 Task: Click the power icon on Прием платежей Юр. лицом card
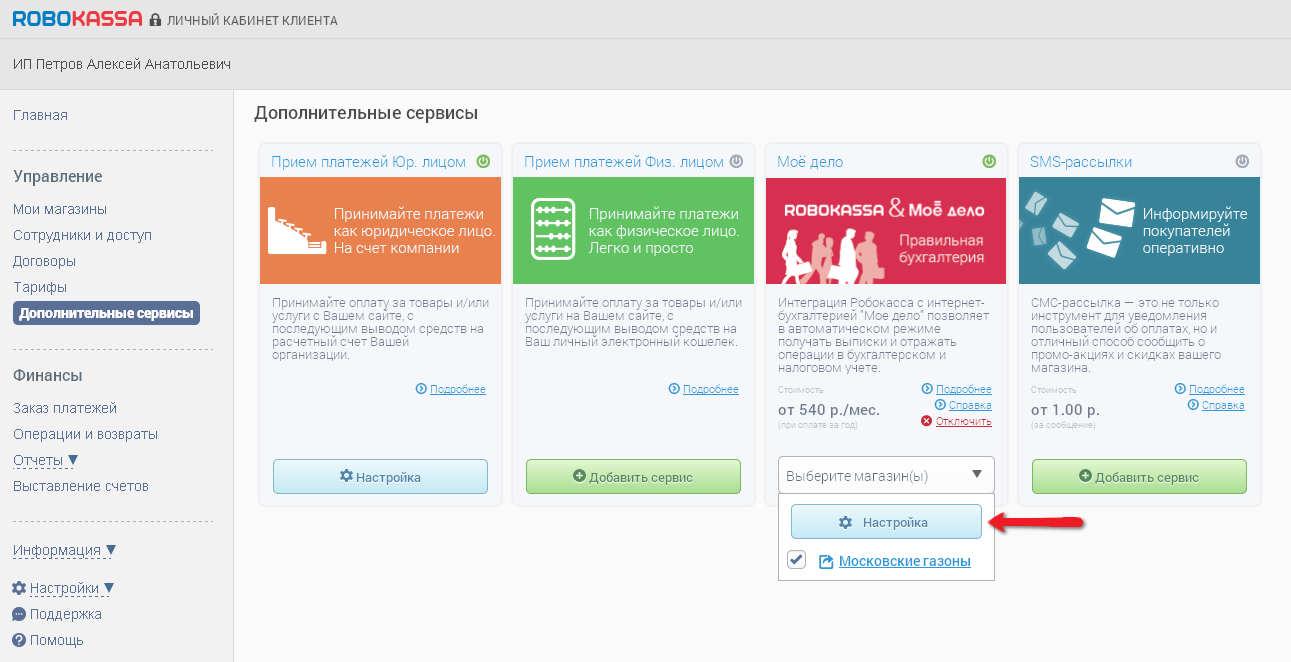[483, 161]
